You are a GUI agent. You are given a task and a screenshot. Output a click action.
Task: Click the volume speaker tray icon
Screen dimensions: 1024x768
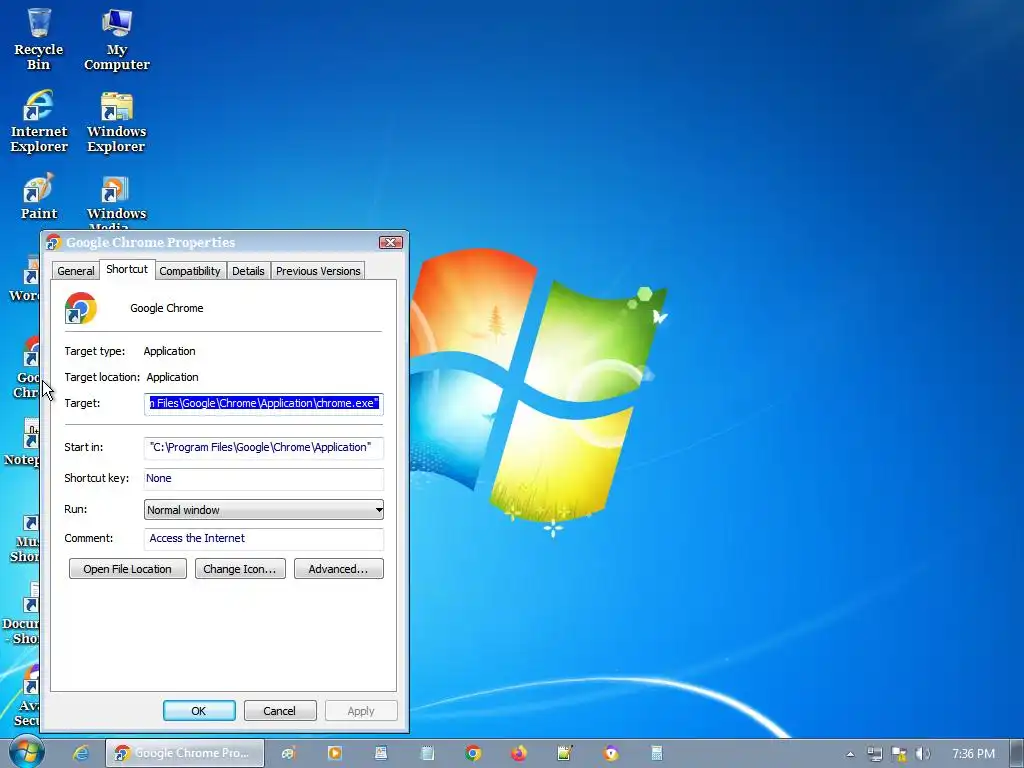click(x=923, y=754)
